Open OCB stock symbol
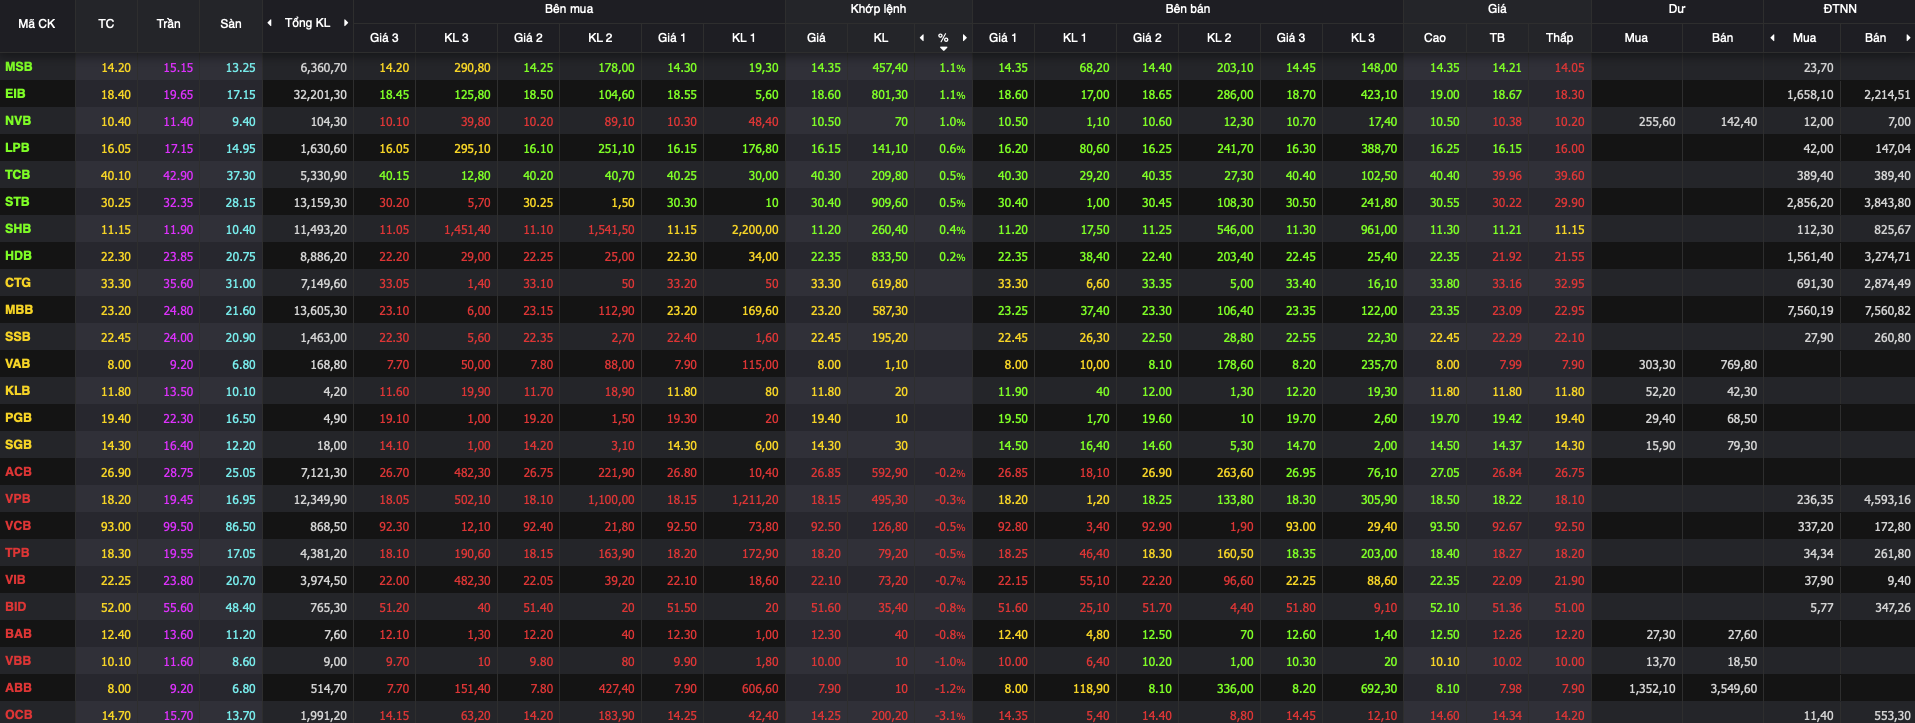Viewport: 1915px width, 723px height. (18, 715)
